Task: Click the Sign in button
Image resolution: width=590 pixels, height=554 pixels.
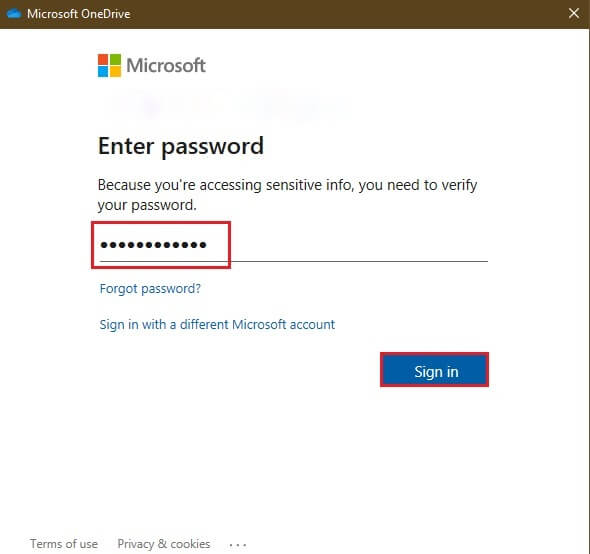Action: coord(435,370)
